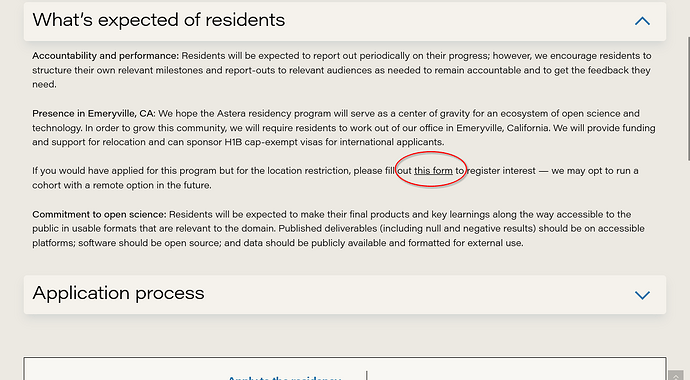This screenshot has width=690, height=380.
Task: Open the "Application process" accordion title
Action: click(x=118, y=293)
